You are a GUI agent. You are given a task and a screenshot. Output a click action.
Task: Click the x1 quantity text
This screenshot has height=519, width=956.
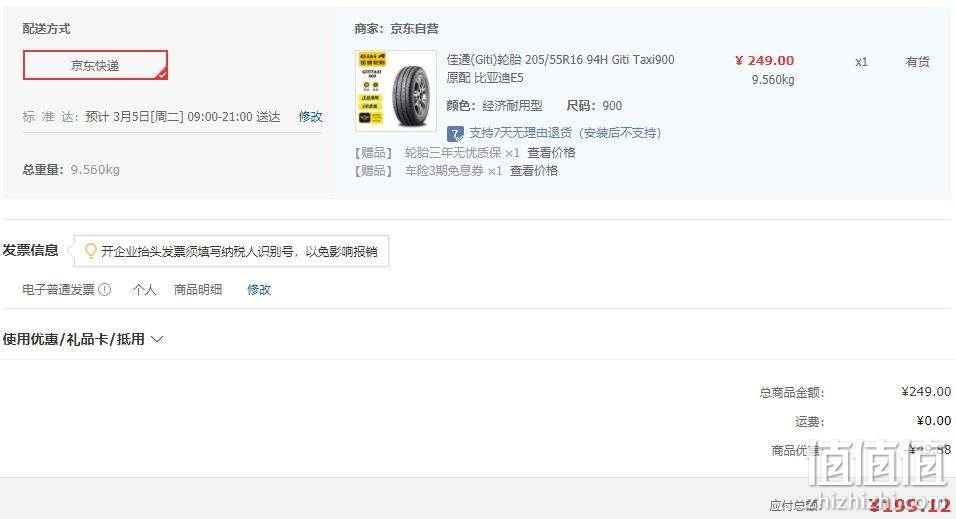[861, 62]
